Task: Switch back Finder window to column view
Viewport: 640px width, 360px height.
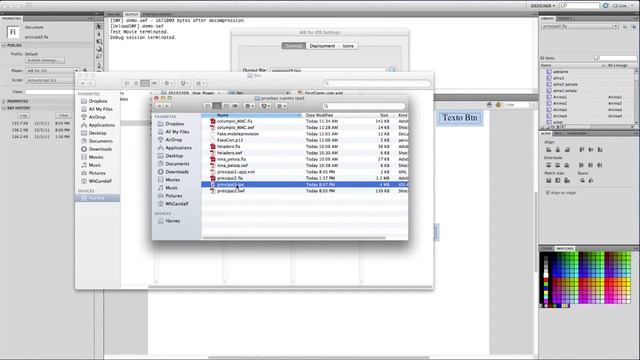Action: pos(145,83)
